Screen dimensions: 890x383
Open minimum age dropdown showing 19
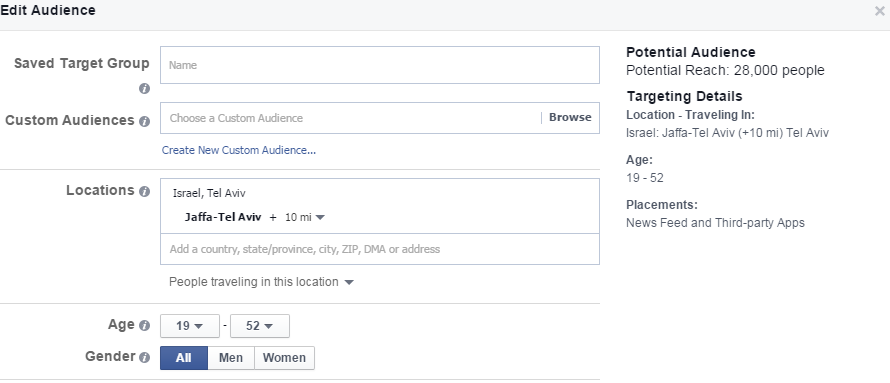(x=190, y=326)
